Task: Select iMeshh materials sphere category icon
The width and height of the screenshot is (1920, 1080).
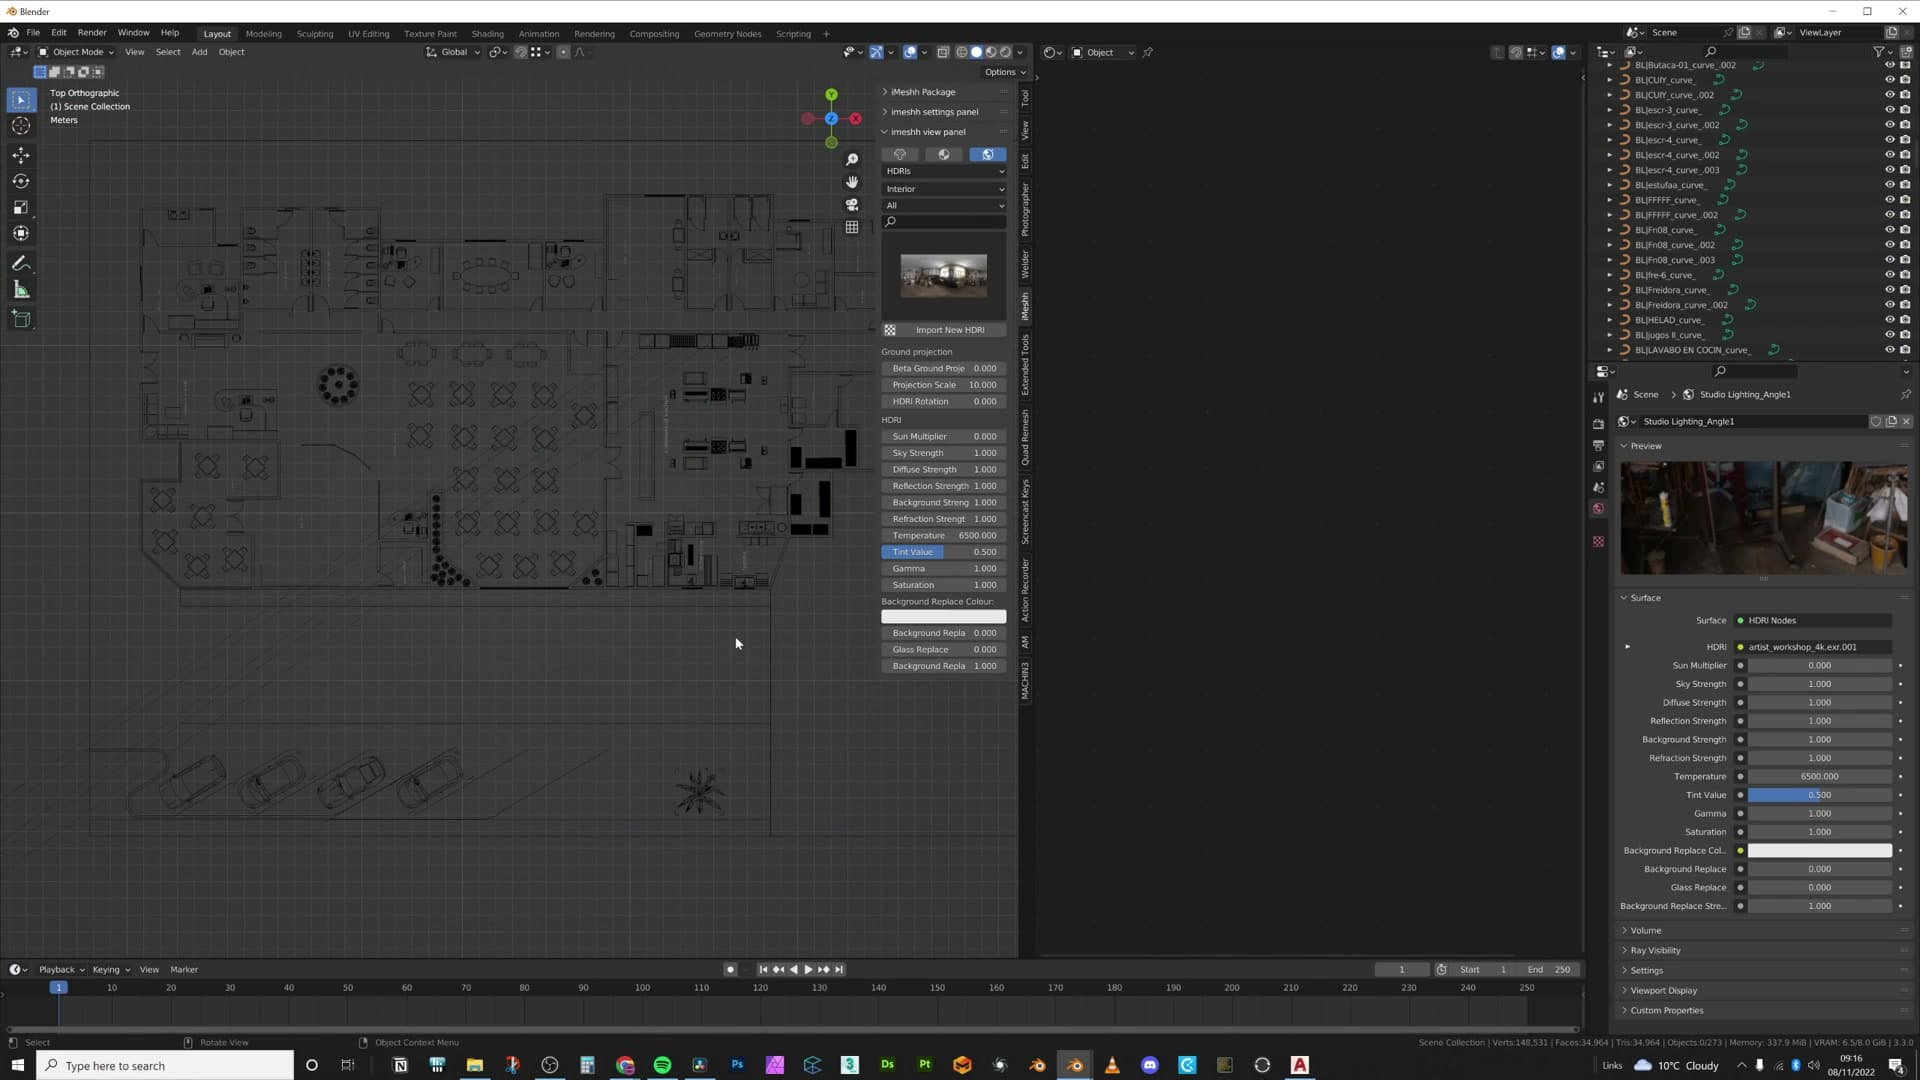Action: coord(943,155)
